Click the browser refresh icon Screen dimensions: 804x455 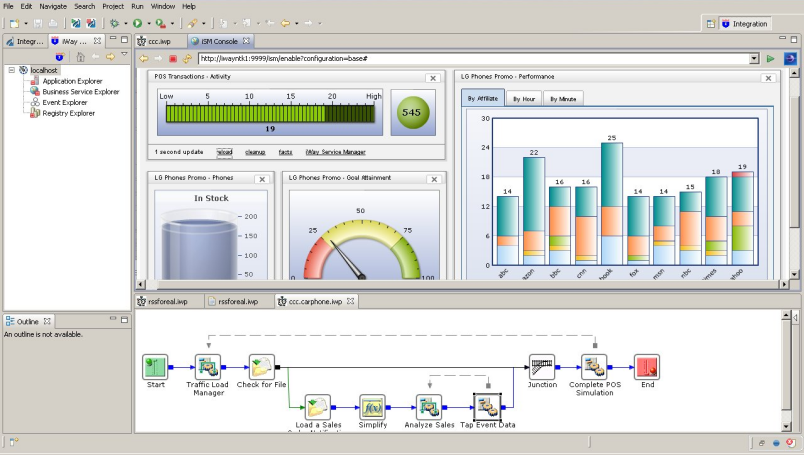click(187, 59)
